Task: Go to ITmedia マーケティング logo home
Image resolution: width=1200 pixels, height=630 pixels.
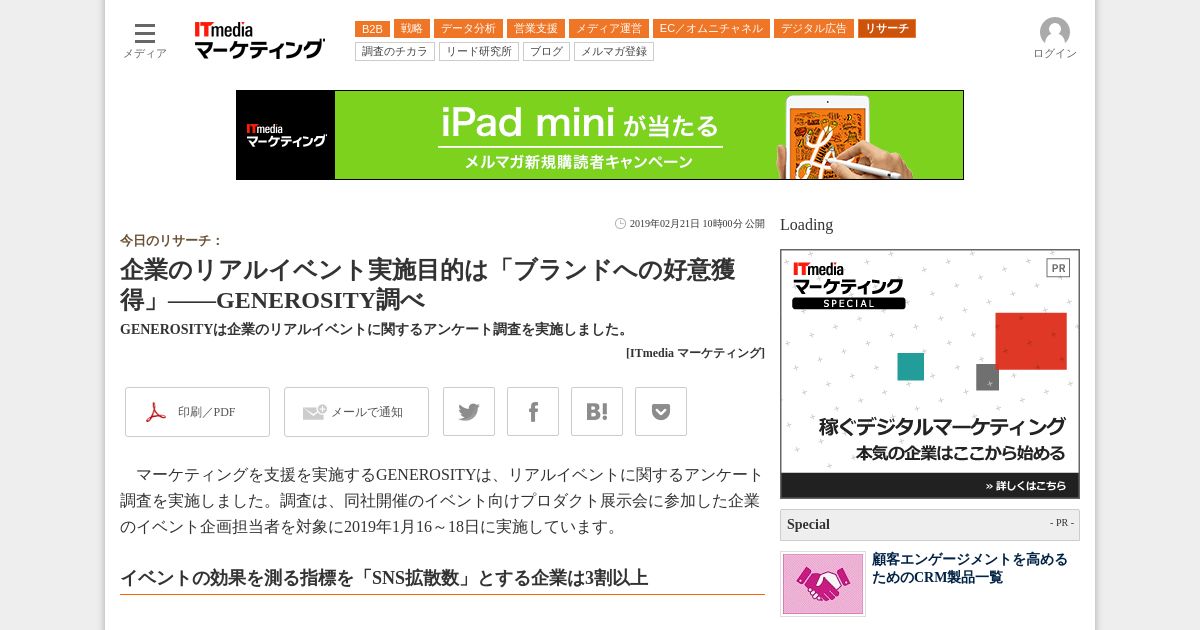Action: [259, 40]
